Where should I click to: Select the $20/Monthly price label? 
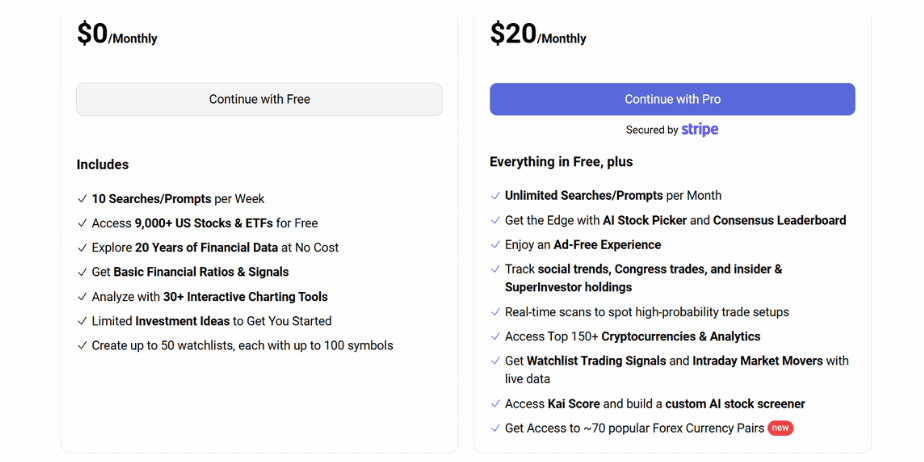click(538, 35)
